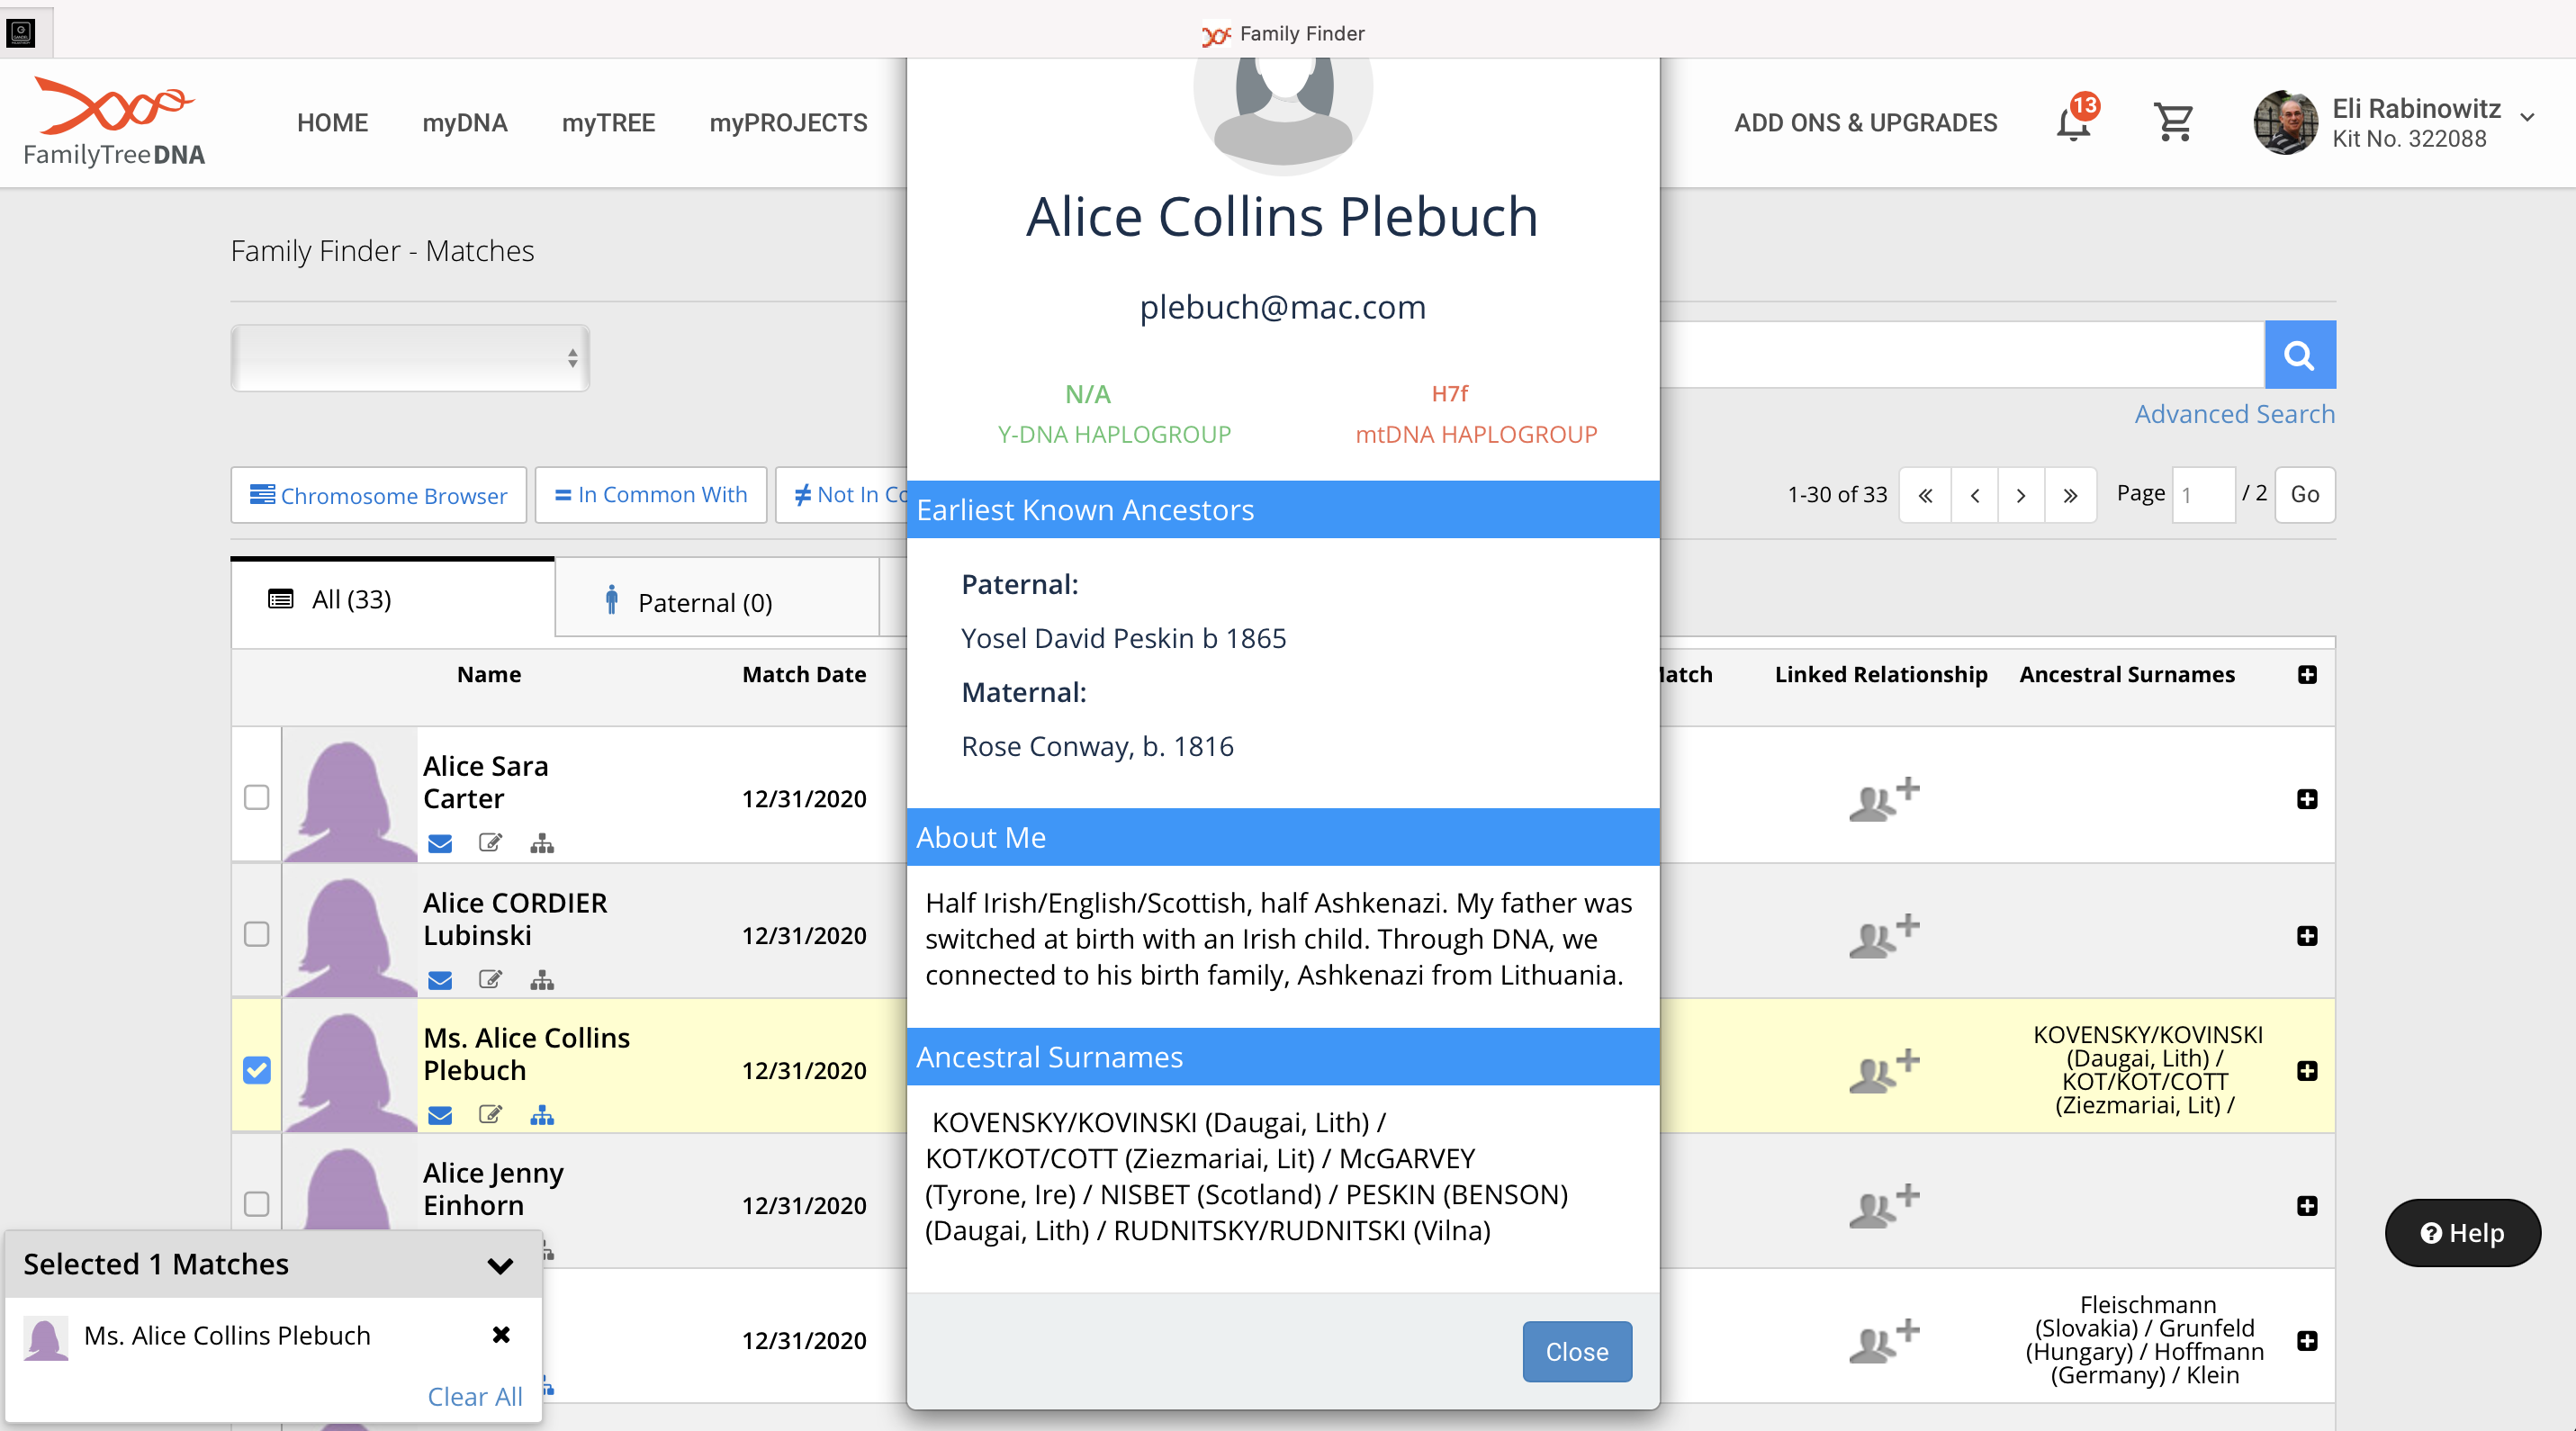This screenshot has width=2576, height=1431.
Task: View Alice Collins Plebuch's family tree icon
Action: 542,1115
